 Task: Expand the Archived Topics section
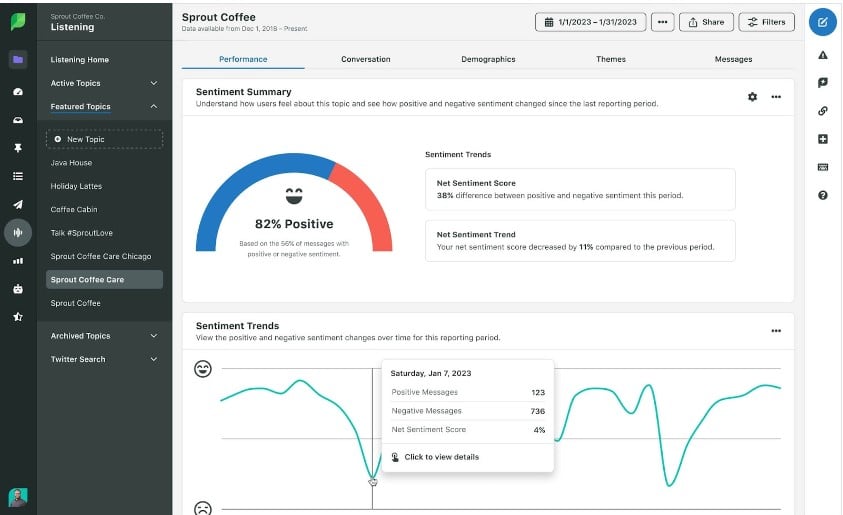[104, 335]
